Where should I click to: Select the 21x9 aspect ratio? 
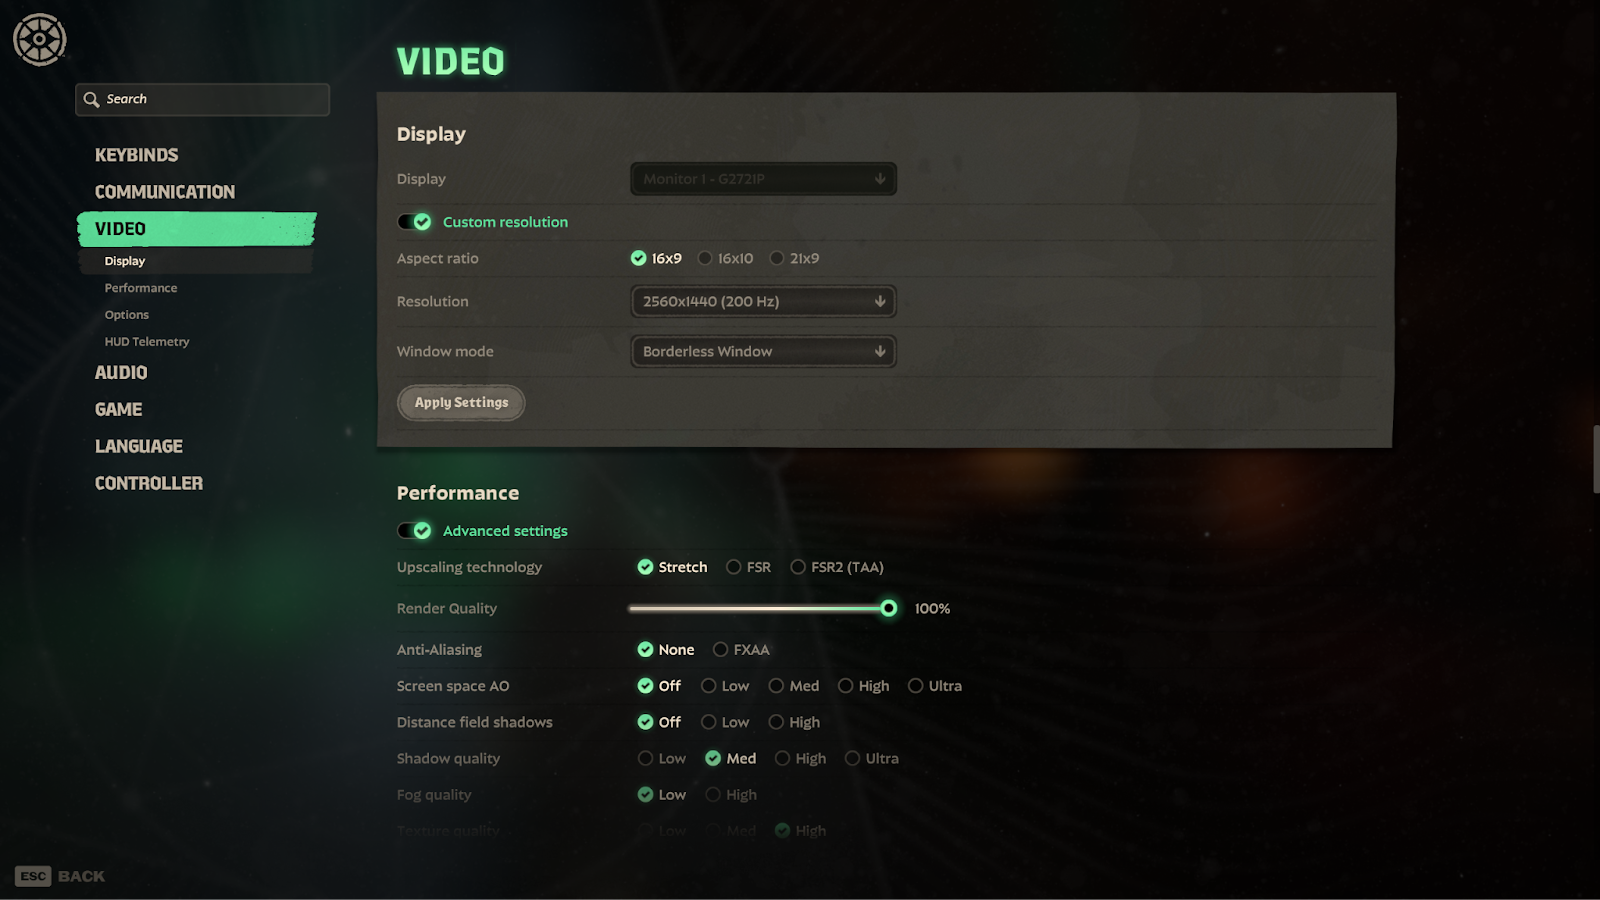(x=777, y=258)
